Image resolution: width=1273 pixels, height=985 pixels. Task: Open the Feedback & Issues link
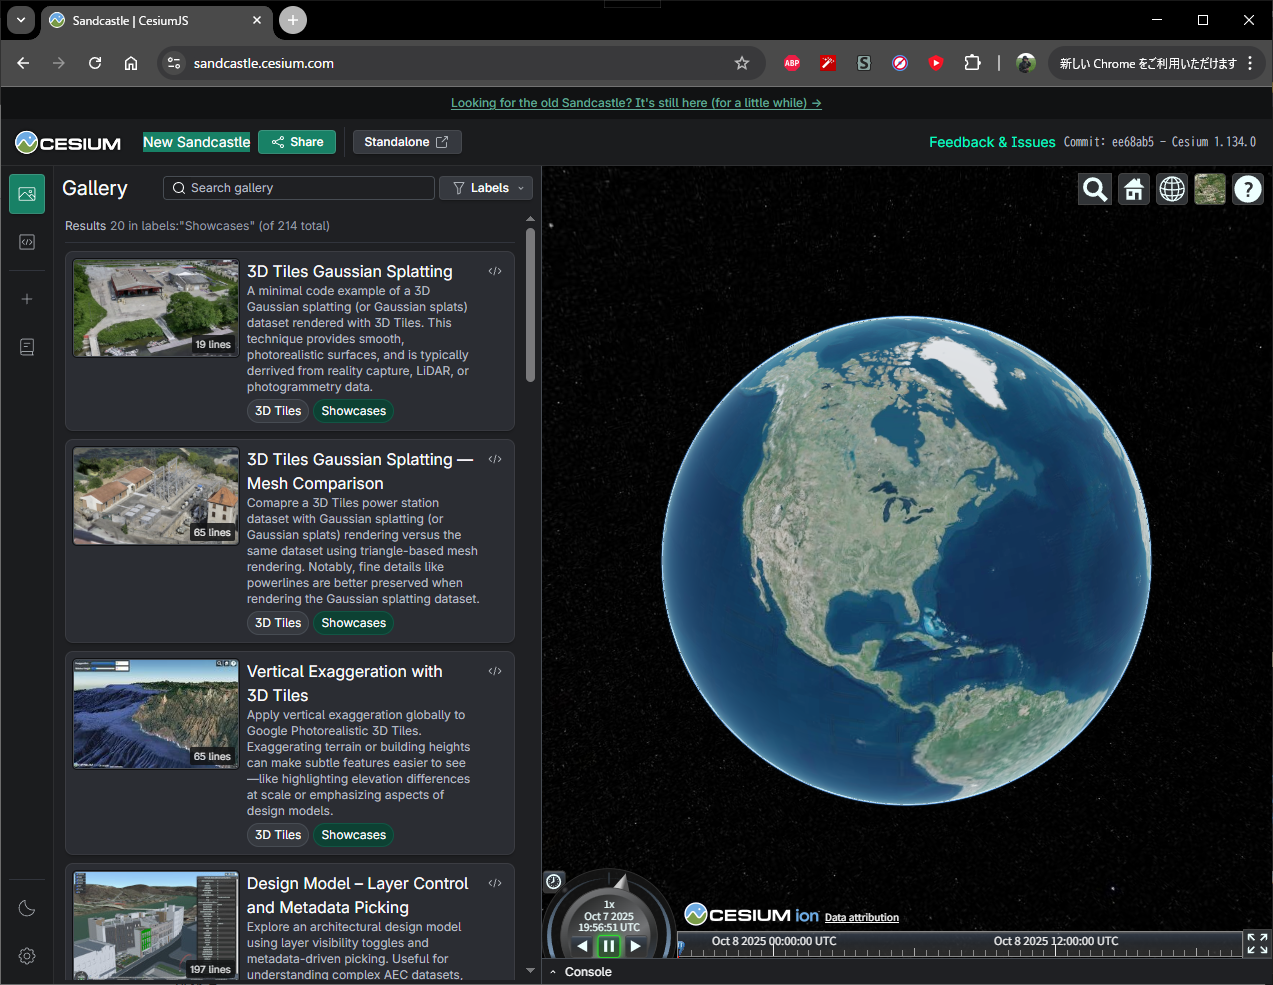(991, 142)
